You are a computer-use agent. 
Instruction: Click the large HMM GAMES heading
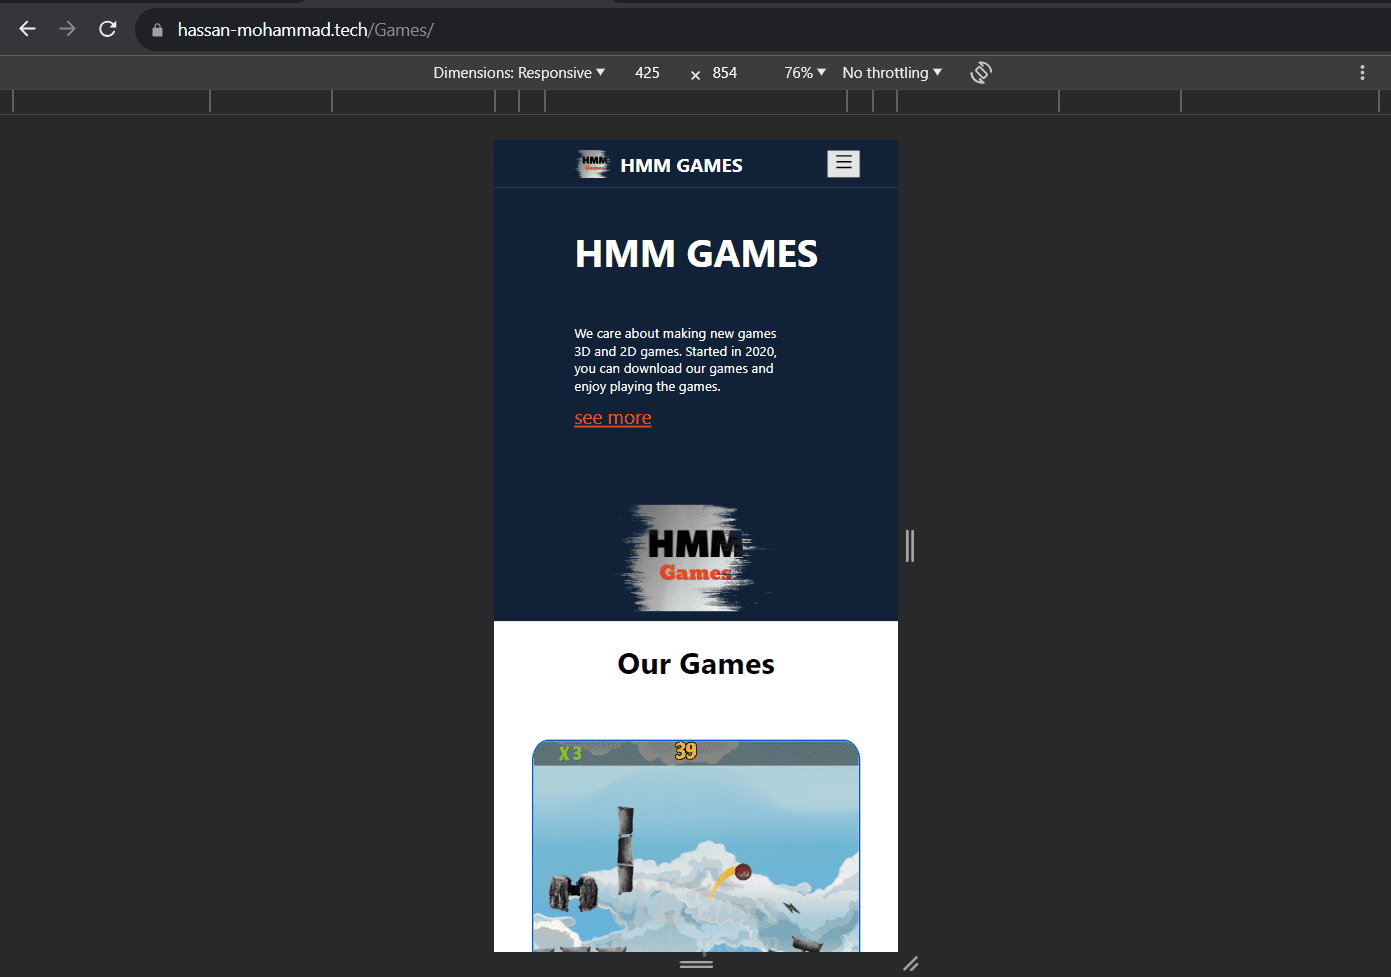pyautogui.click(x=696, y=254)
